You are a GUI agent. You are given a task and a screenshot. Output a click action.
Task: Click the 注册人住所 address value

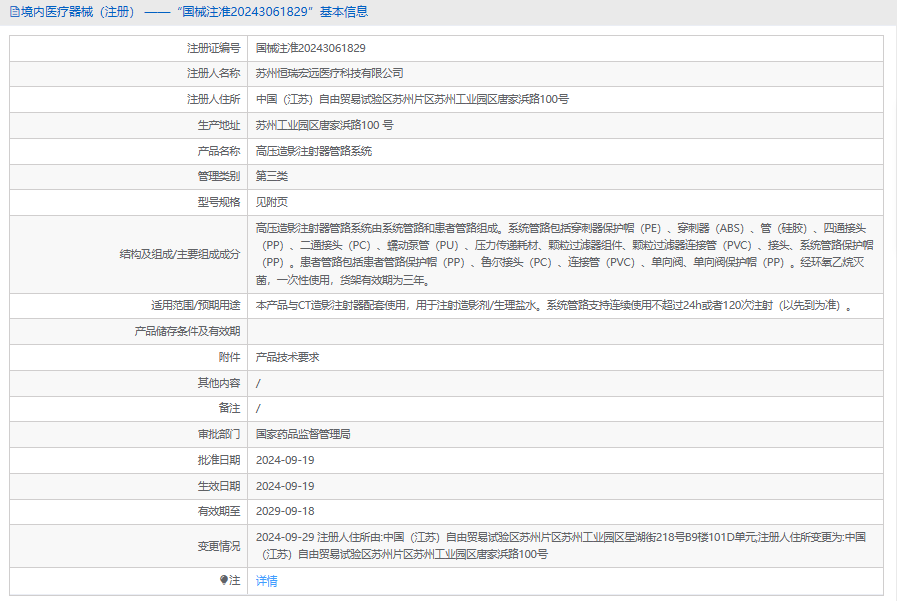(412, 99)
